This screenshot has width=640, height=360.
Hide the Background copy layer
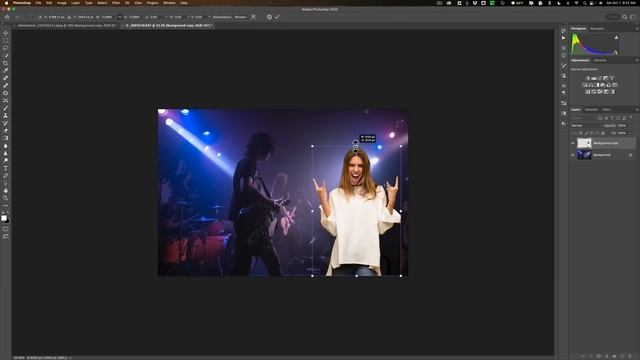[573, 143]
